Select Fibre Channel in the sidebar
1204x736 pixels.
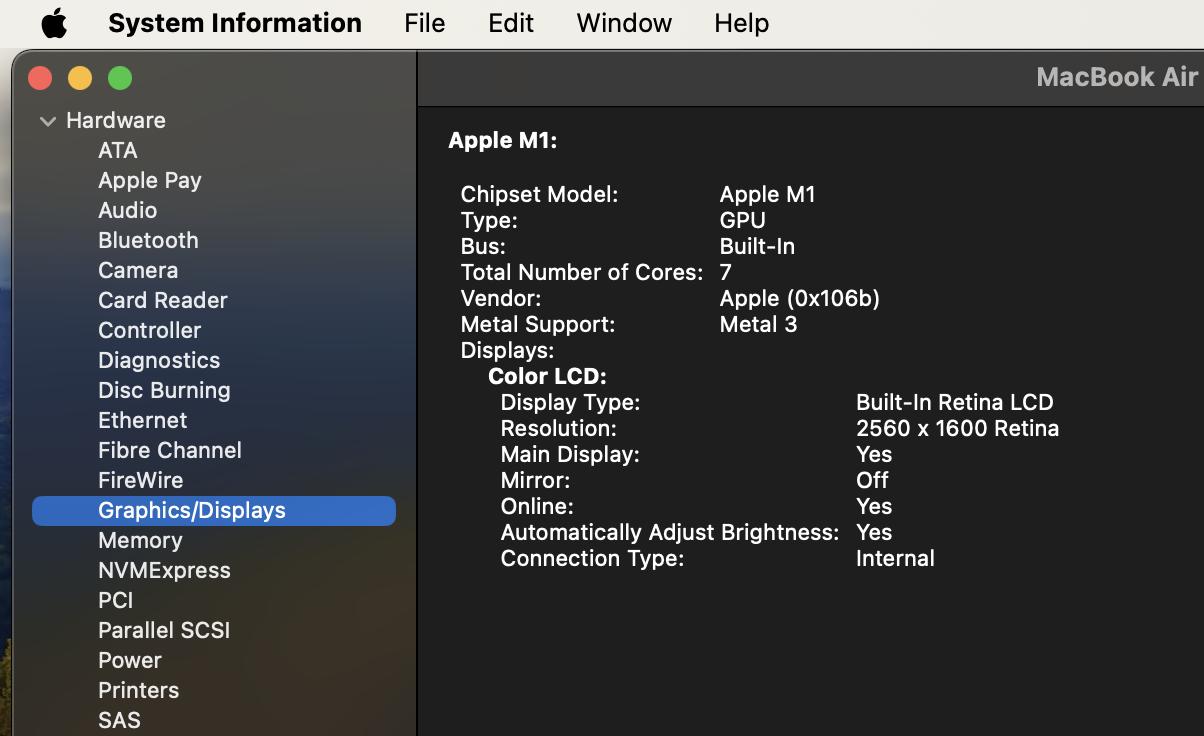170,450
